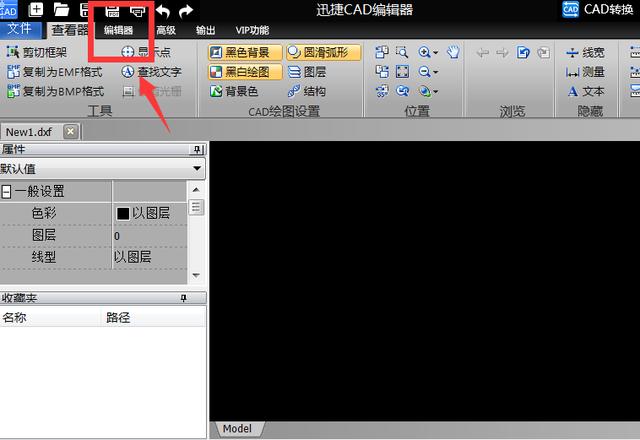Toggle the 黑色背景 option
This screenshot has height=440, width=640.
(245, 52)
